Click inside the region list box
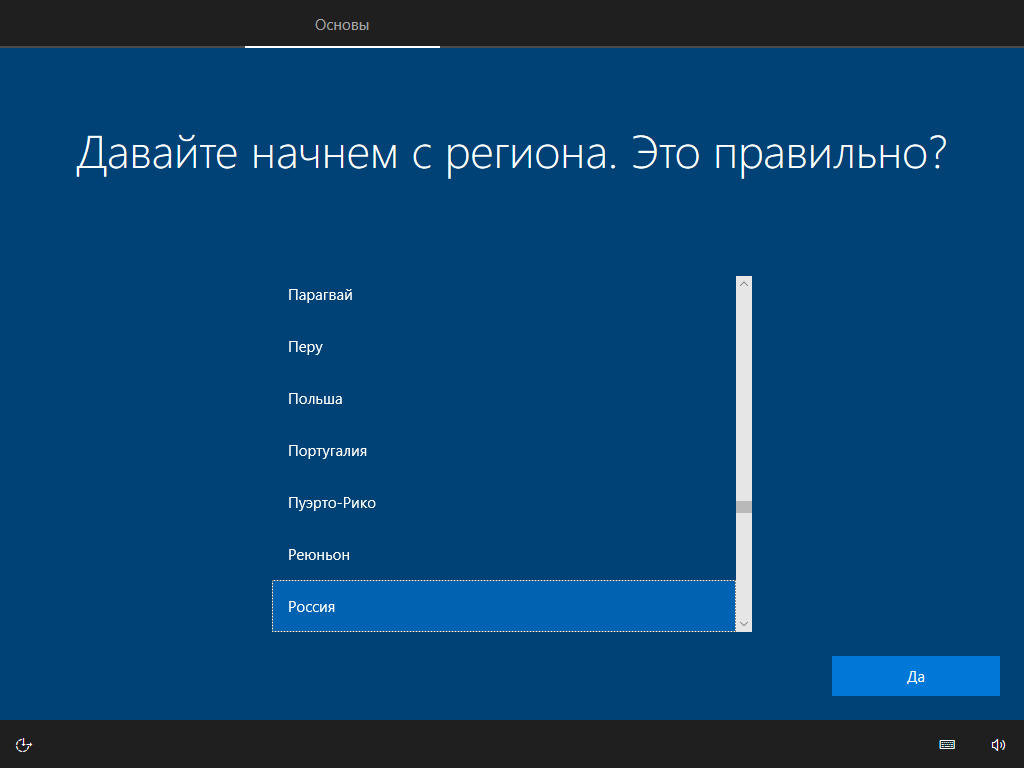Screen dimensions: 1024x768 (x=500, y=450)
